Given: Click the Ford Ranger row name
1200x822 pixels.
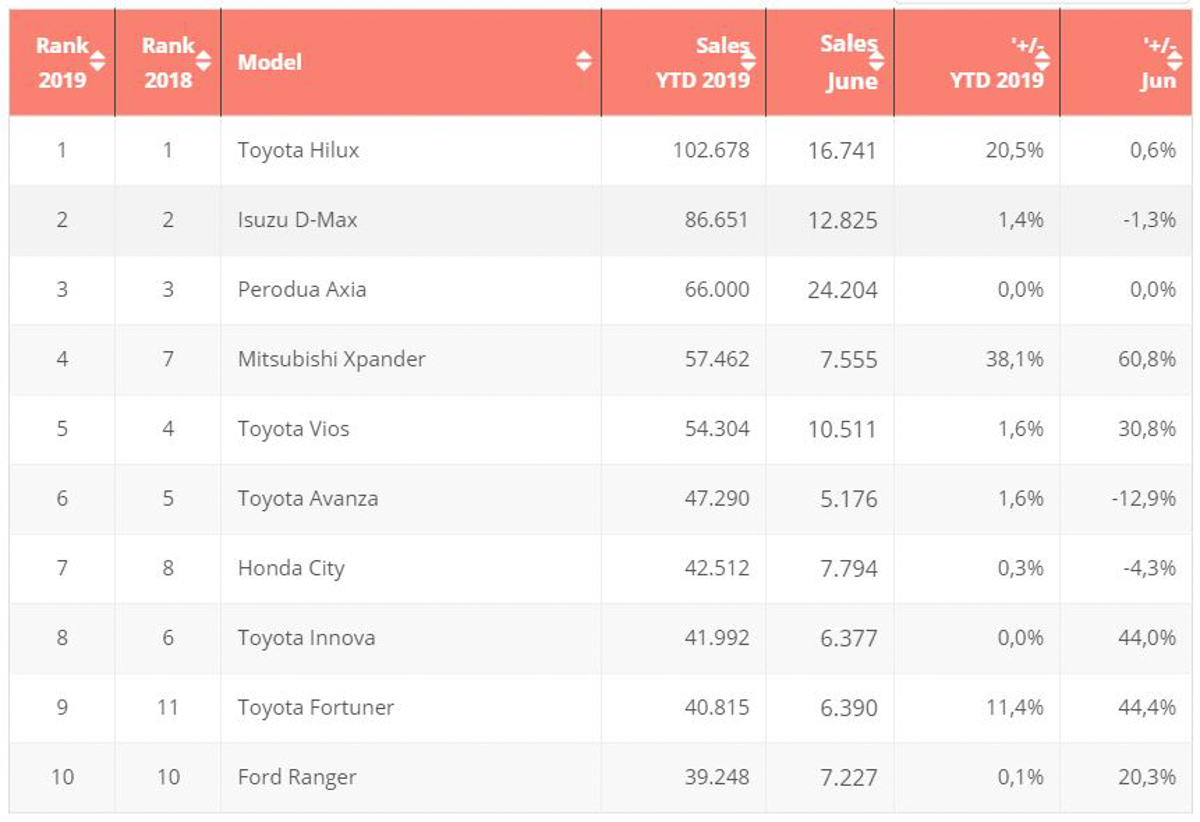Looking at the screenshot, I should coord(297,776).
